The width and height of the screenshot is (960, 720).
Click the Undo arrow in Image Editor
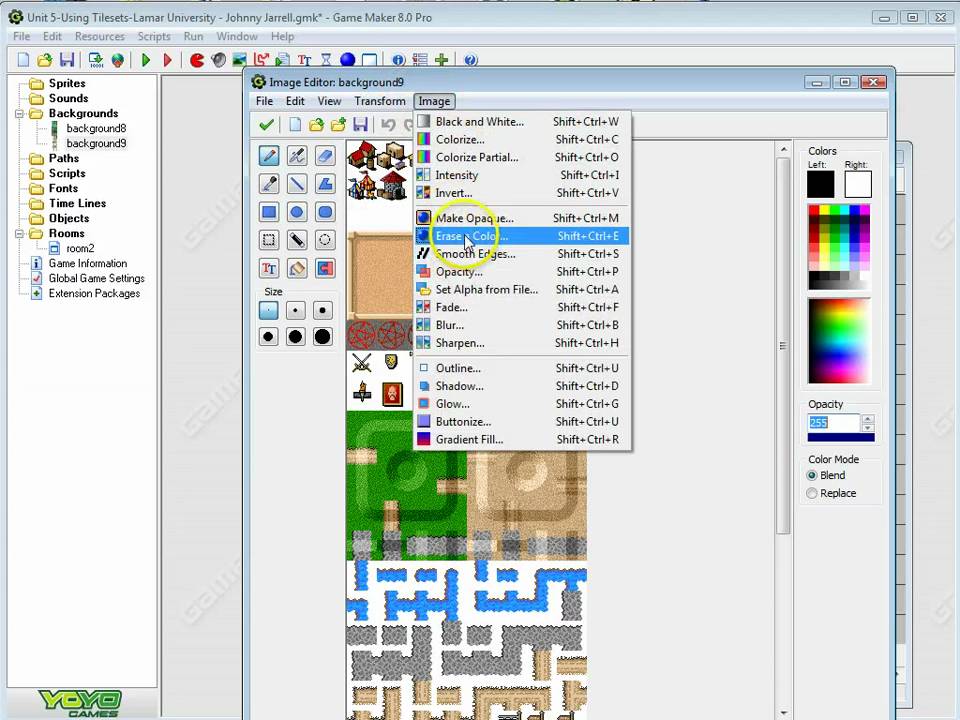tap(388, 125)
